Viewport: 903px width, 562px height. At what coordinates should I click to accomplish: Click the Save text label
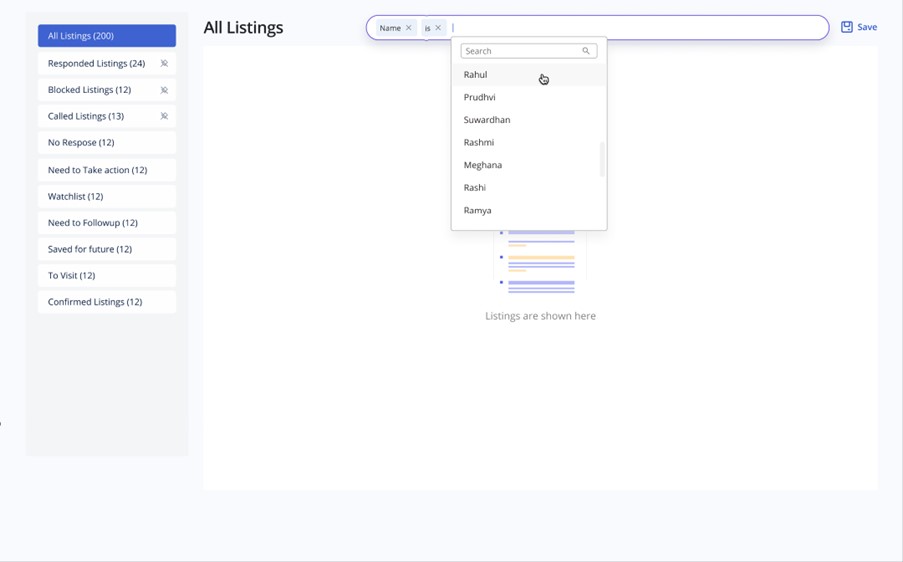pos(867,27)
